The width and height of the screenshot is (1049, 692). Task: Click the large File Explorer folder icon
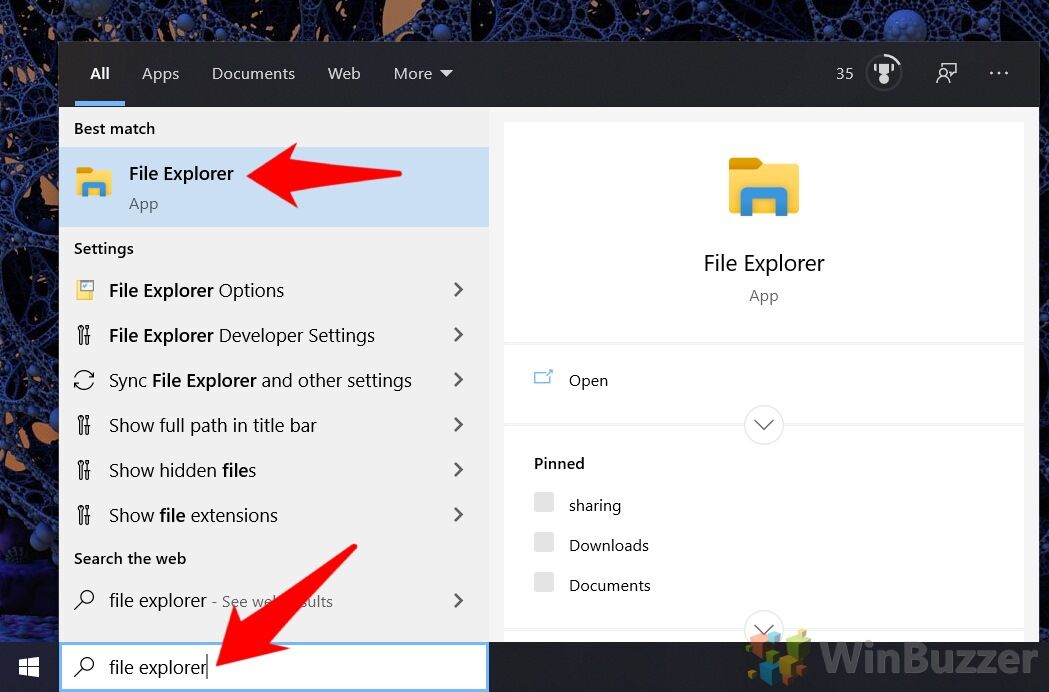[x=763, y=187]
